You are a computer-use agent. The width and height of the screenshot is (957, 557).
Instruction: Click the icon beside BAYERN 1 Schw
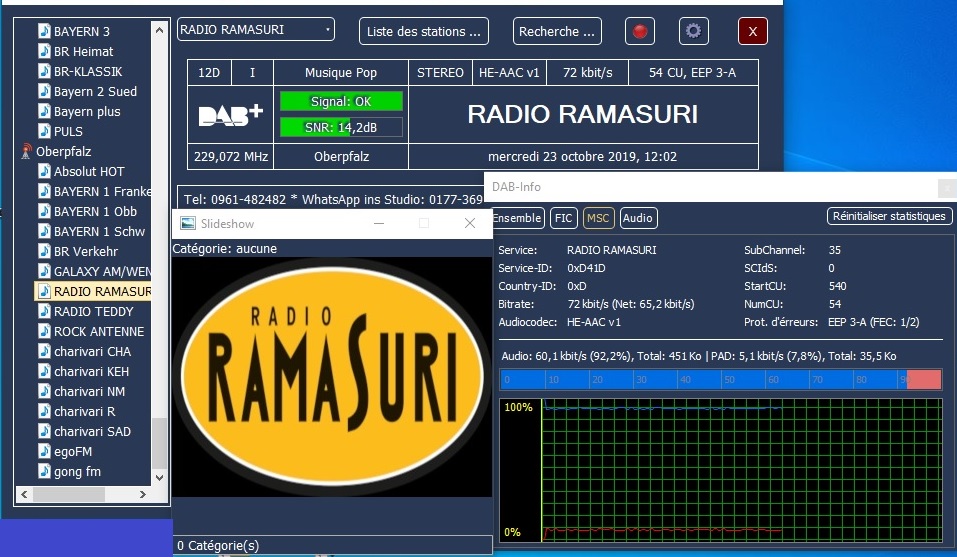44,231
